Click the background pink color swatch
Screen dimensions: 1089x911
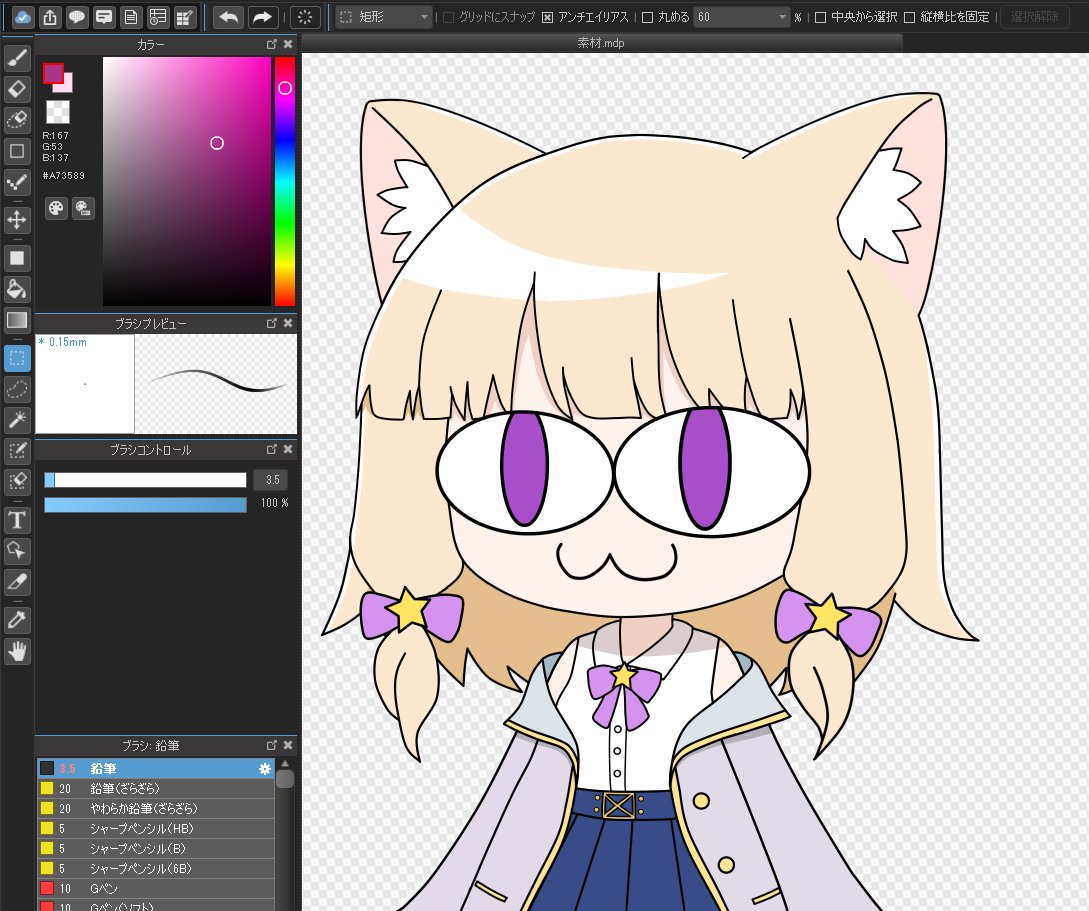pos(67,86)
